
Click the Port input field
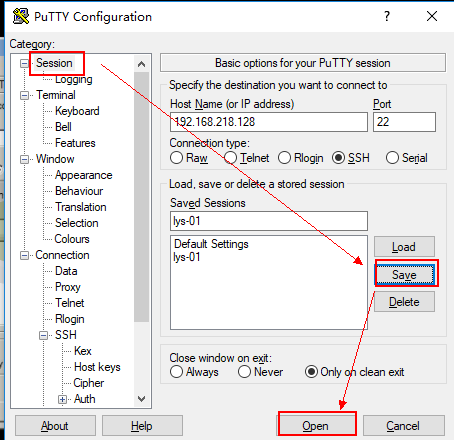pyautogui.click(x=404, y=122)
